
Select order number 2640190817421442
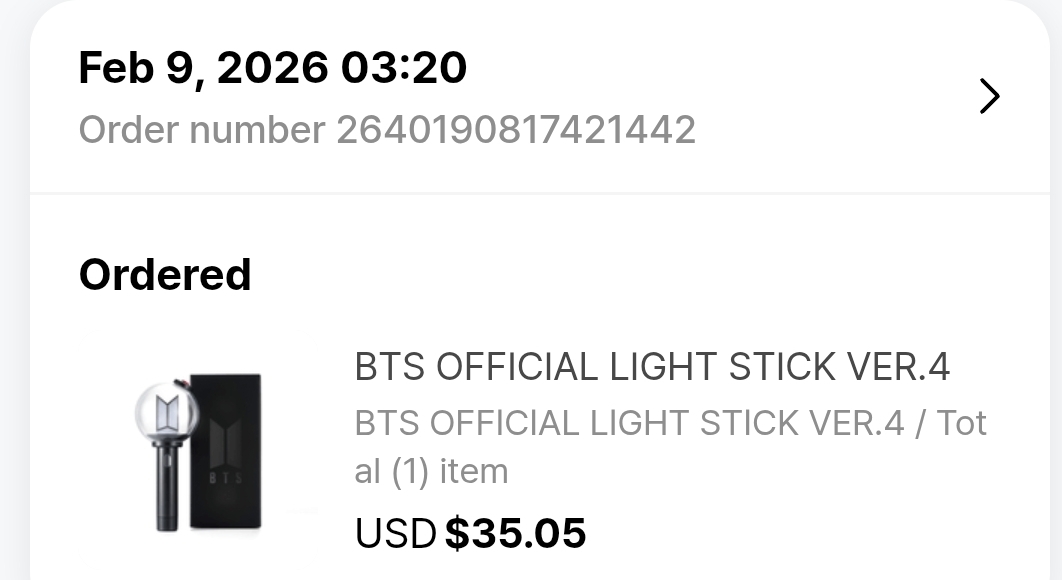(515, 130)
